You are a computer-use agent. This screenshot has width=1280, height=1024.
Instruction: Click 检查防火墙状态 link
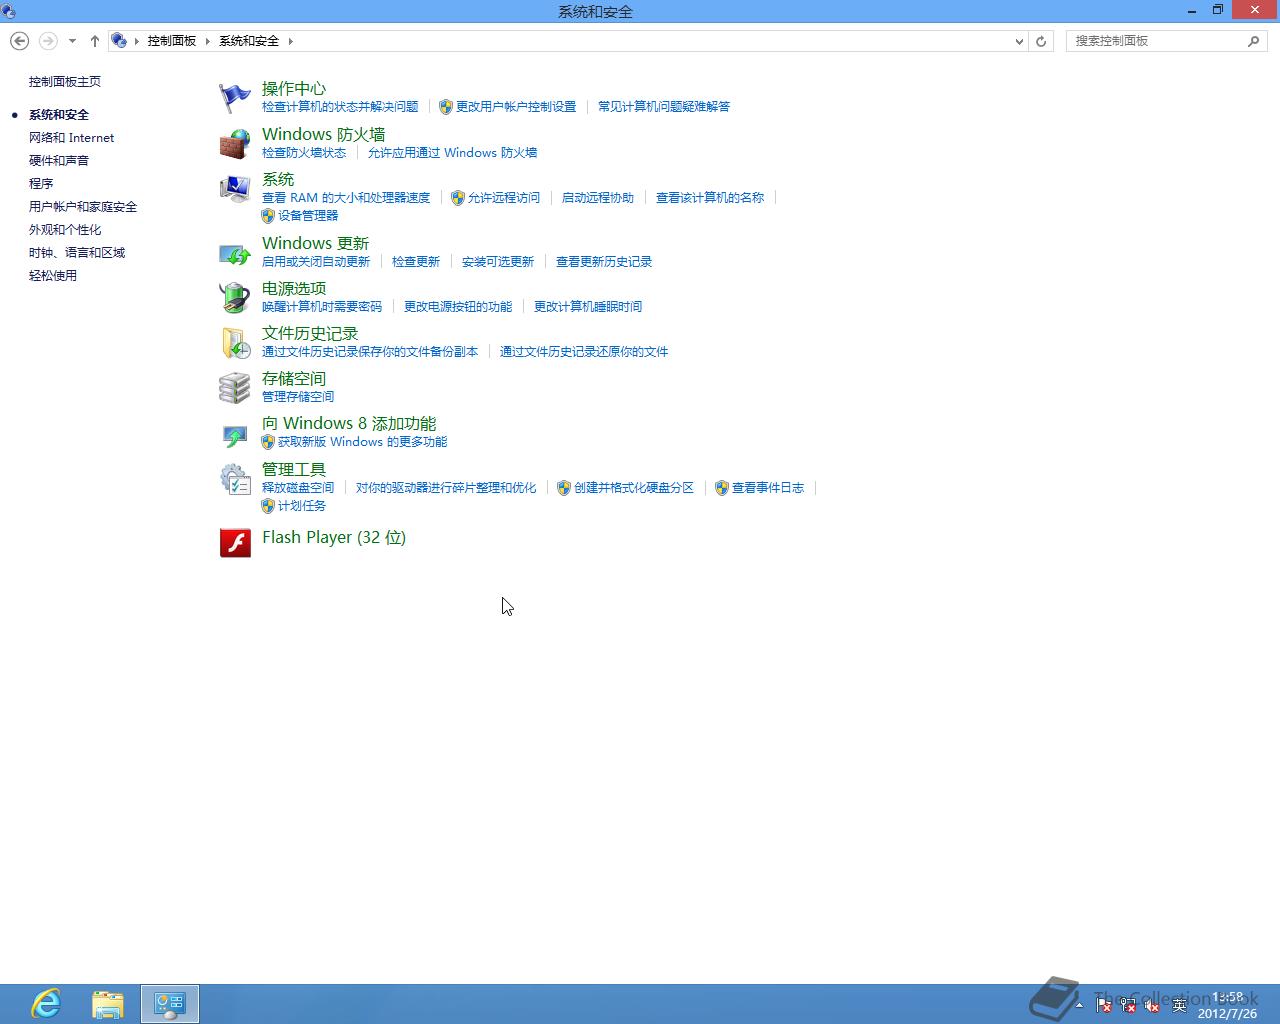tap(304, 153)
